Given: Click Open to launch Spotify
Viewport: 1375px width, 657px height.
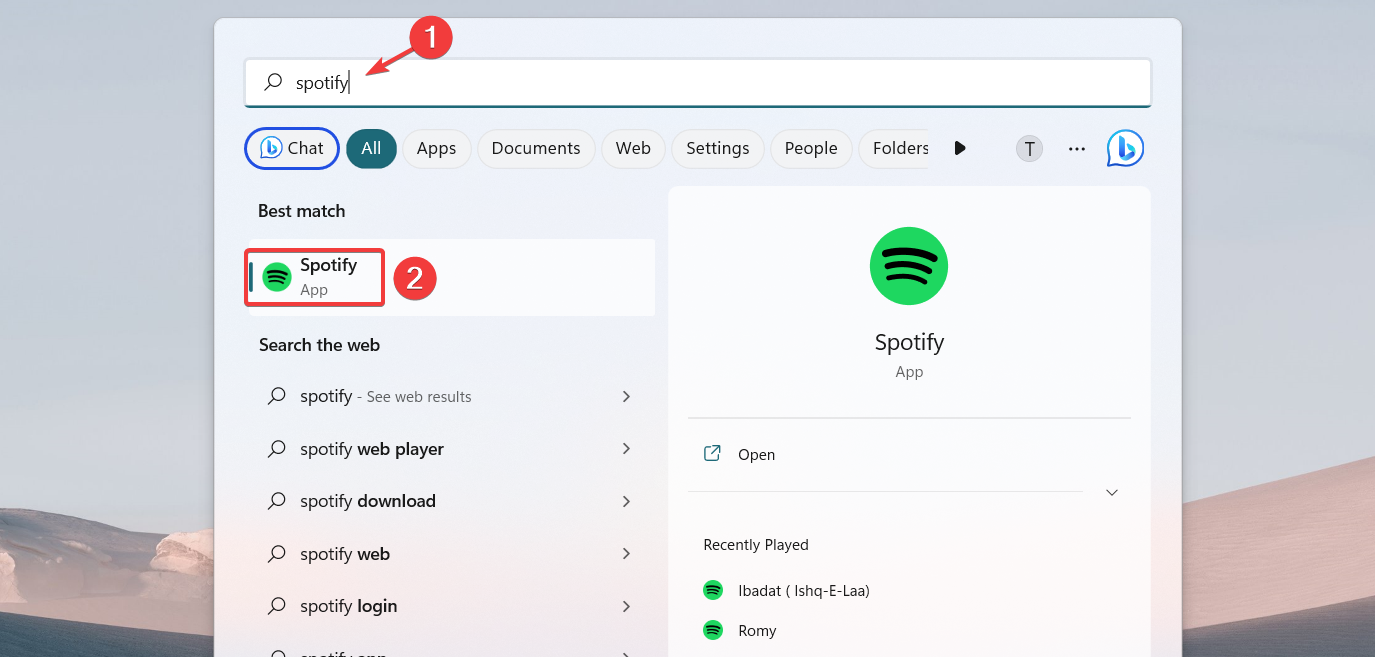Looking at the screenshot, I should point(755,454).
